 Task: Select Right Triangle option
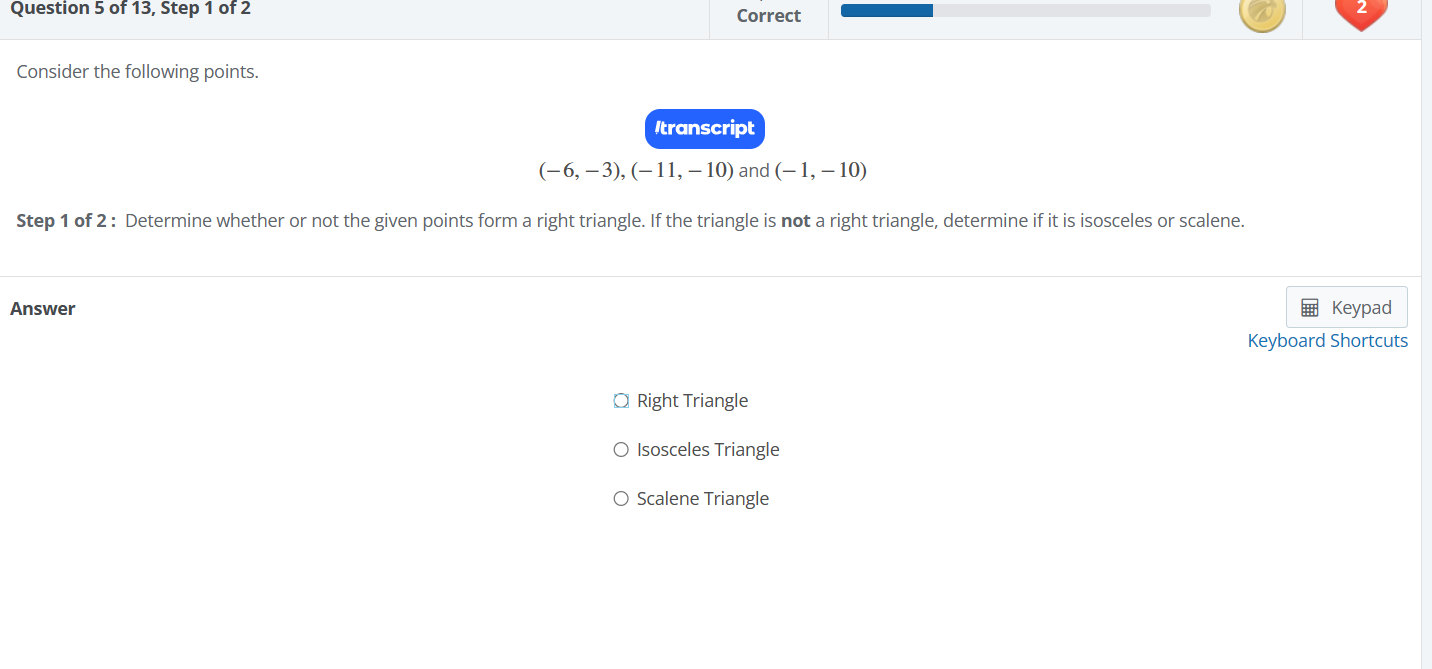[620, 400]
